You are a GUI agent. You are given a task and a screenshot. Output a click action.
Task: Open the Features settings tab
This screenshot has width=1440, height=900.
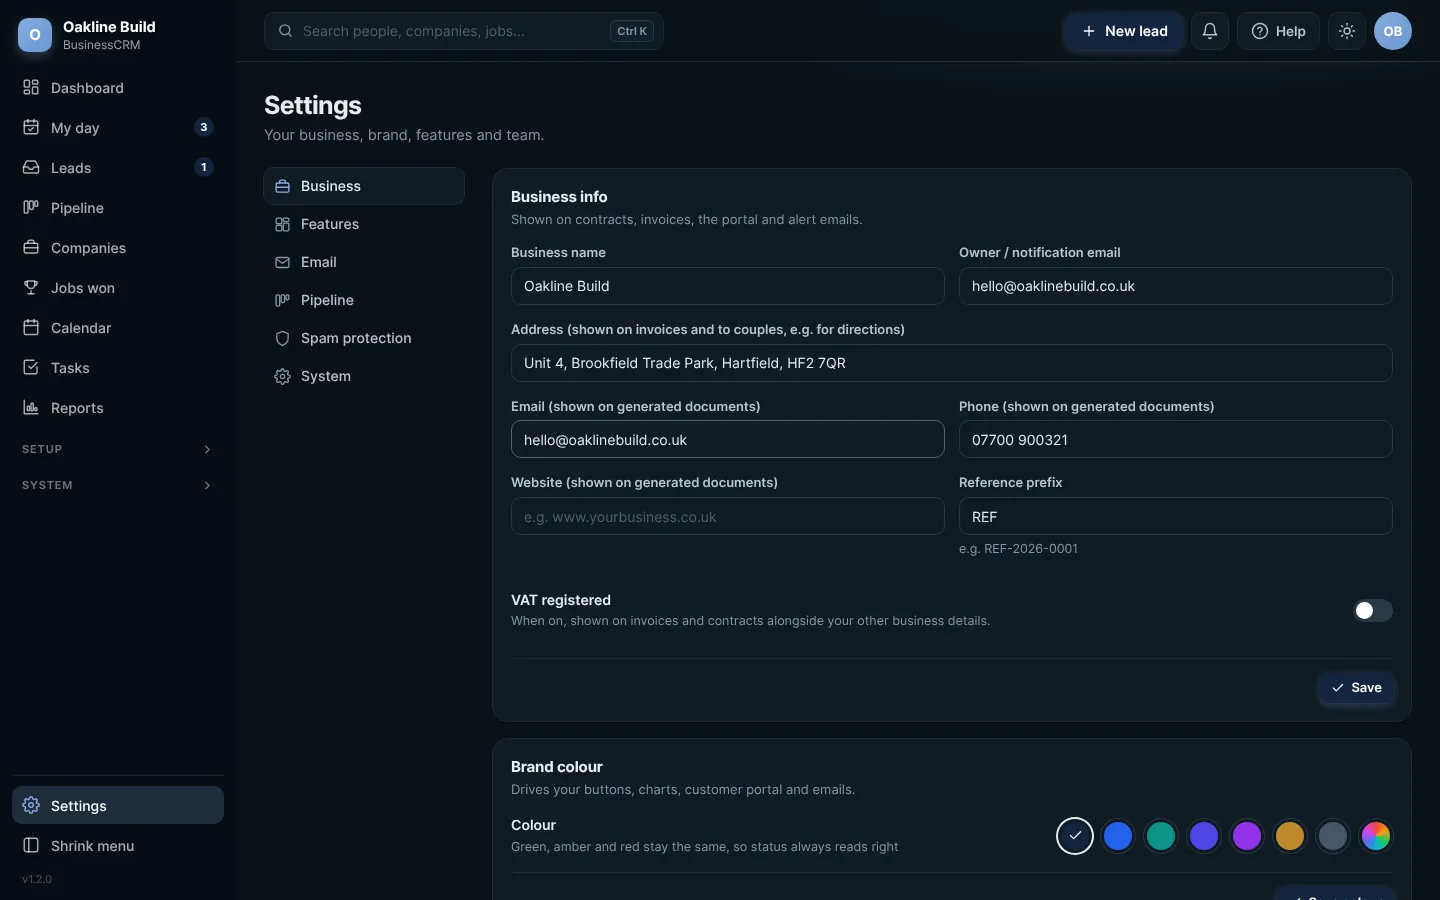click(364, 224)
